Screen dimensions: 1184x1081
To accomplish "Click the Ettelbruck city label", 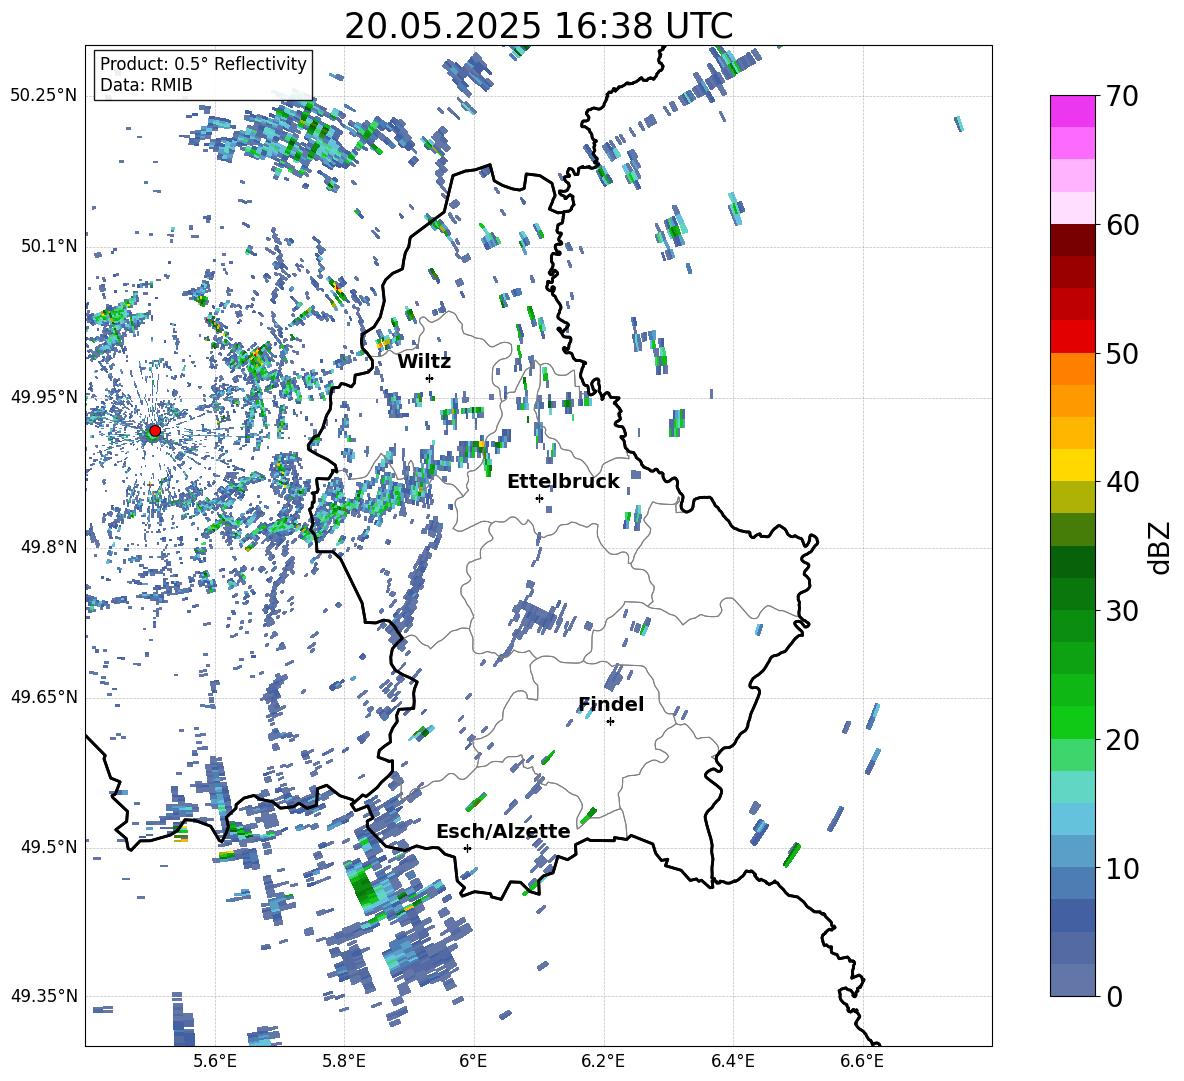I will coord(563,482).
